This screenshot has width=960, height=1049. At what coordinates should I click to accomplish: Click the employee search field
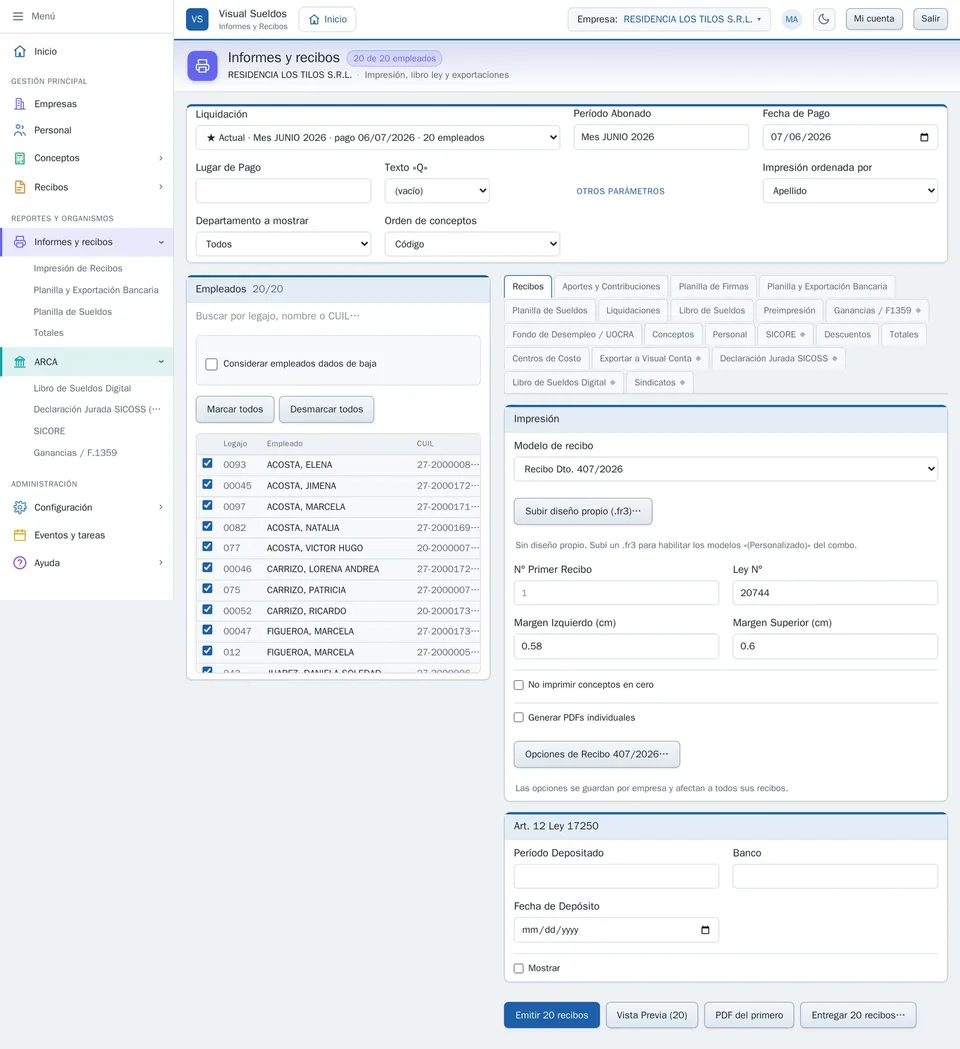338,316
